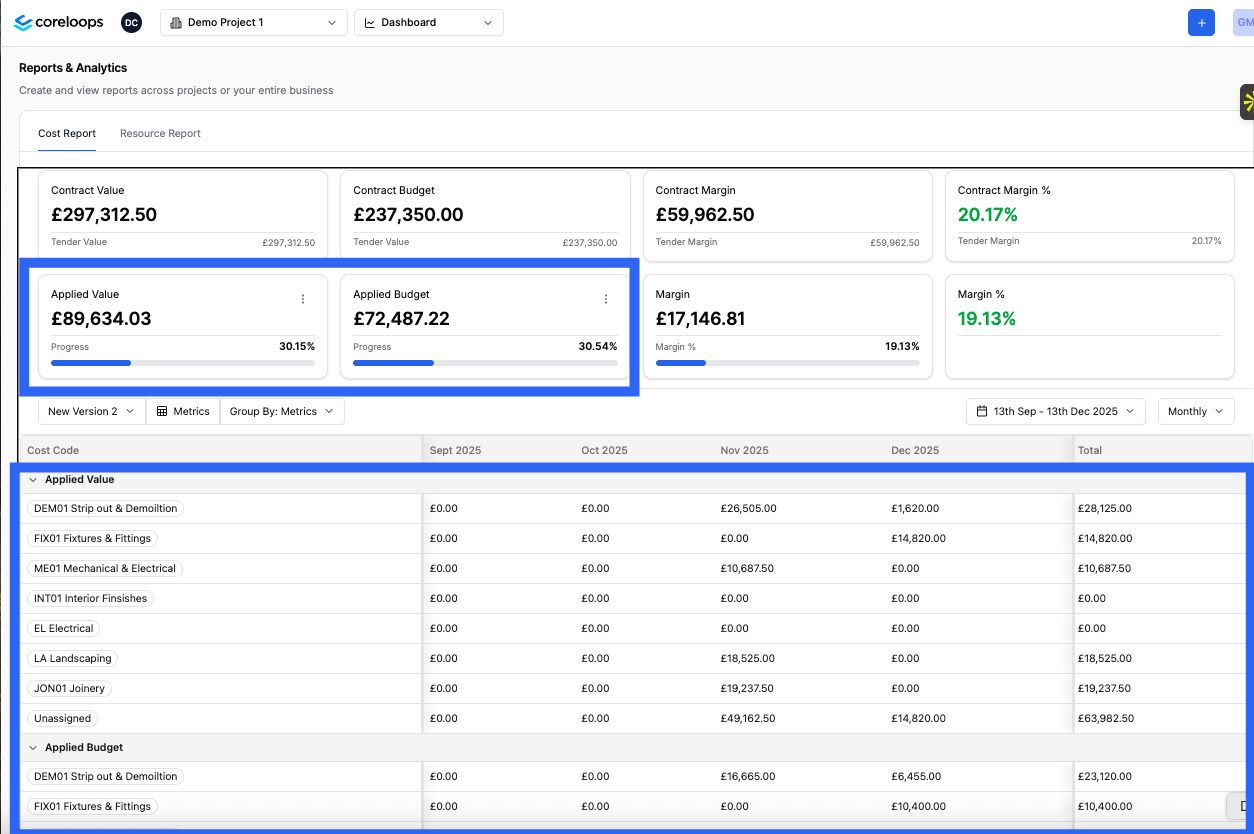
Task: Open Applied Value card options menu
Action: click(x=303, y=299)
